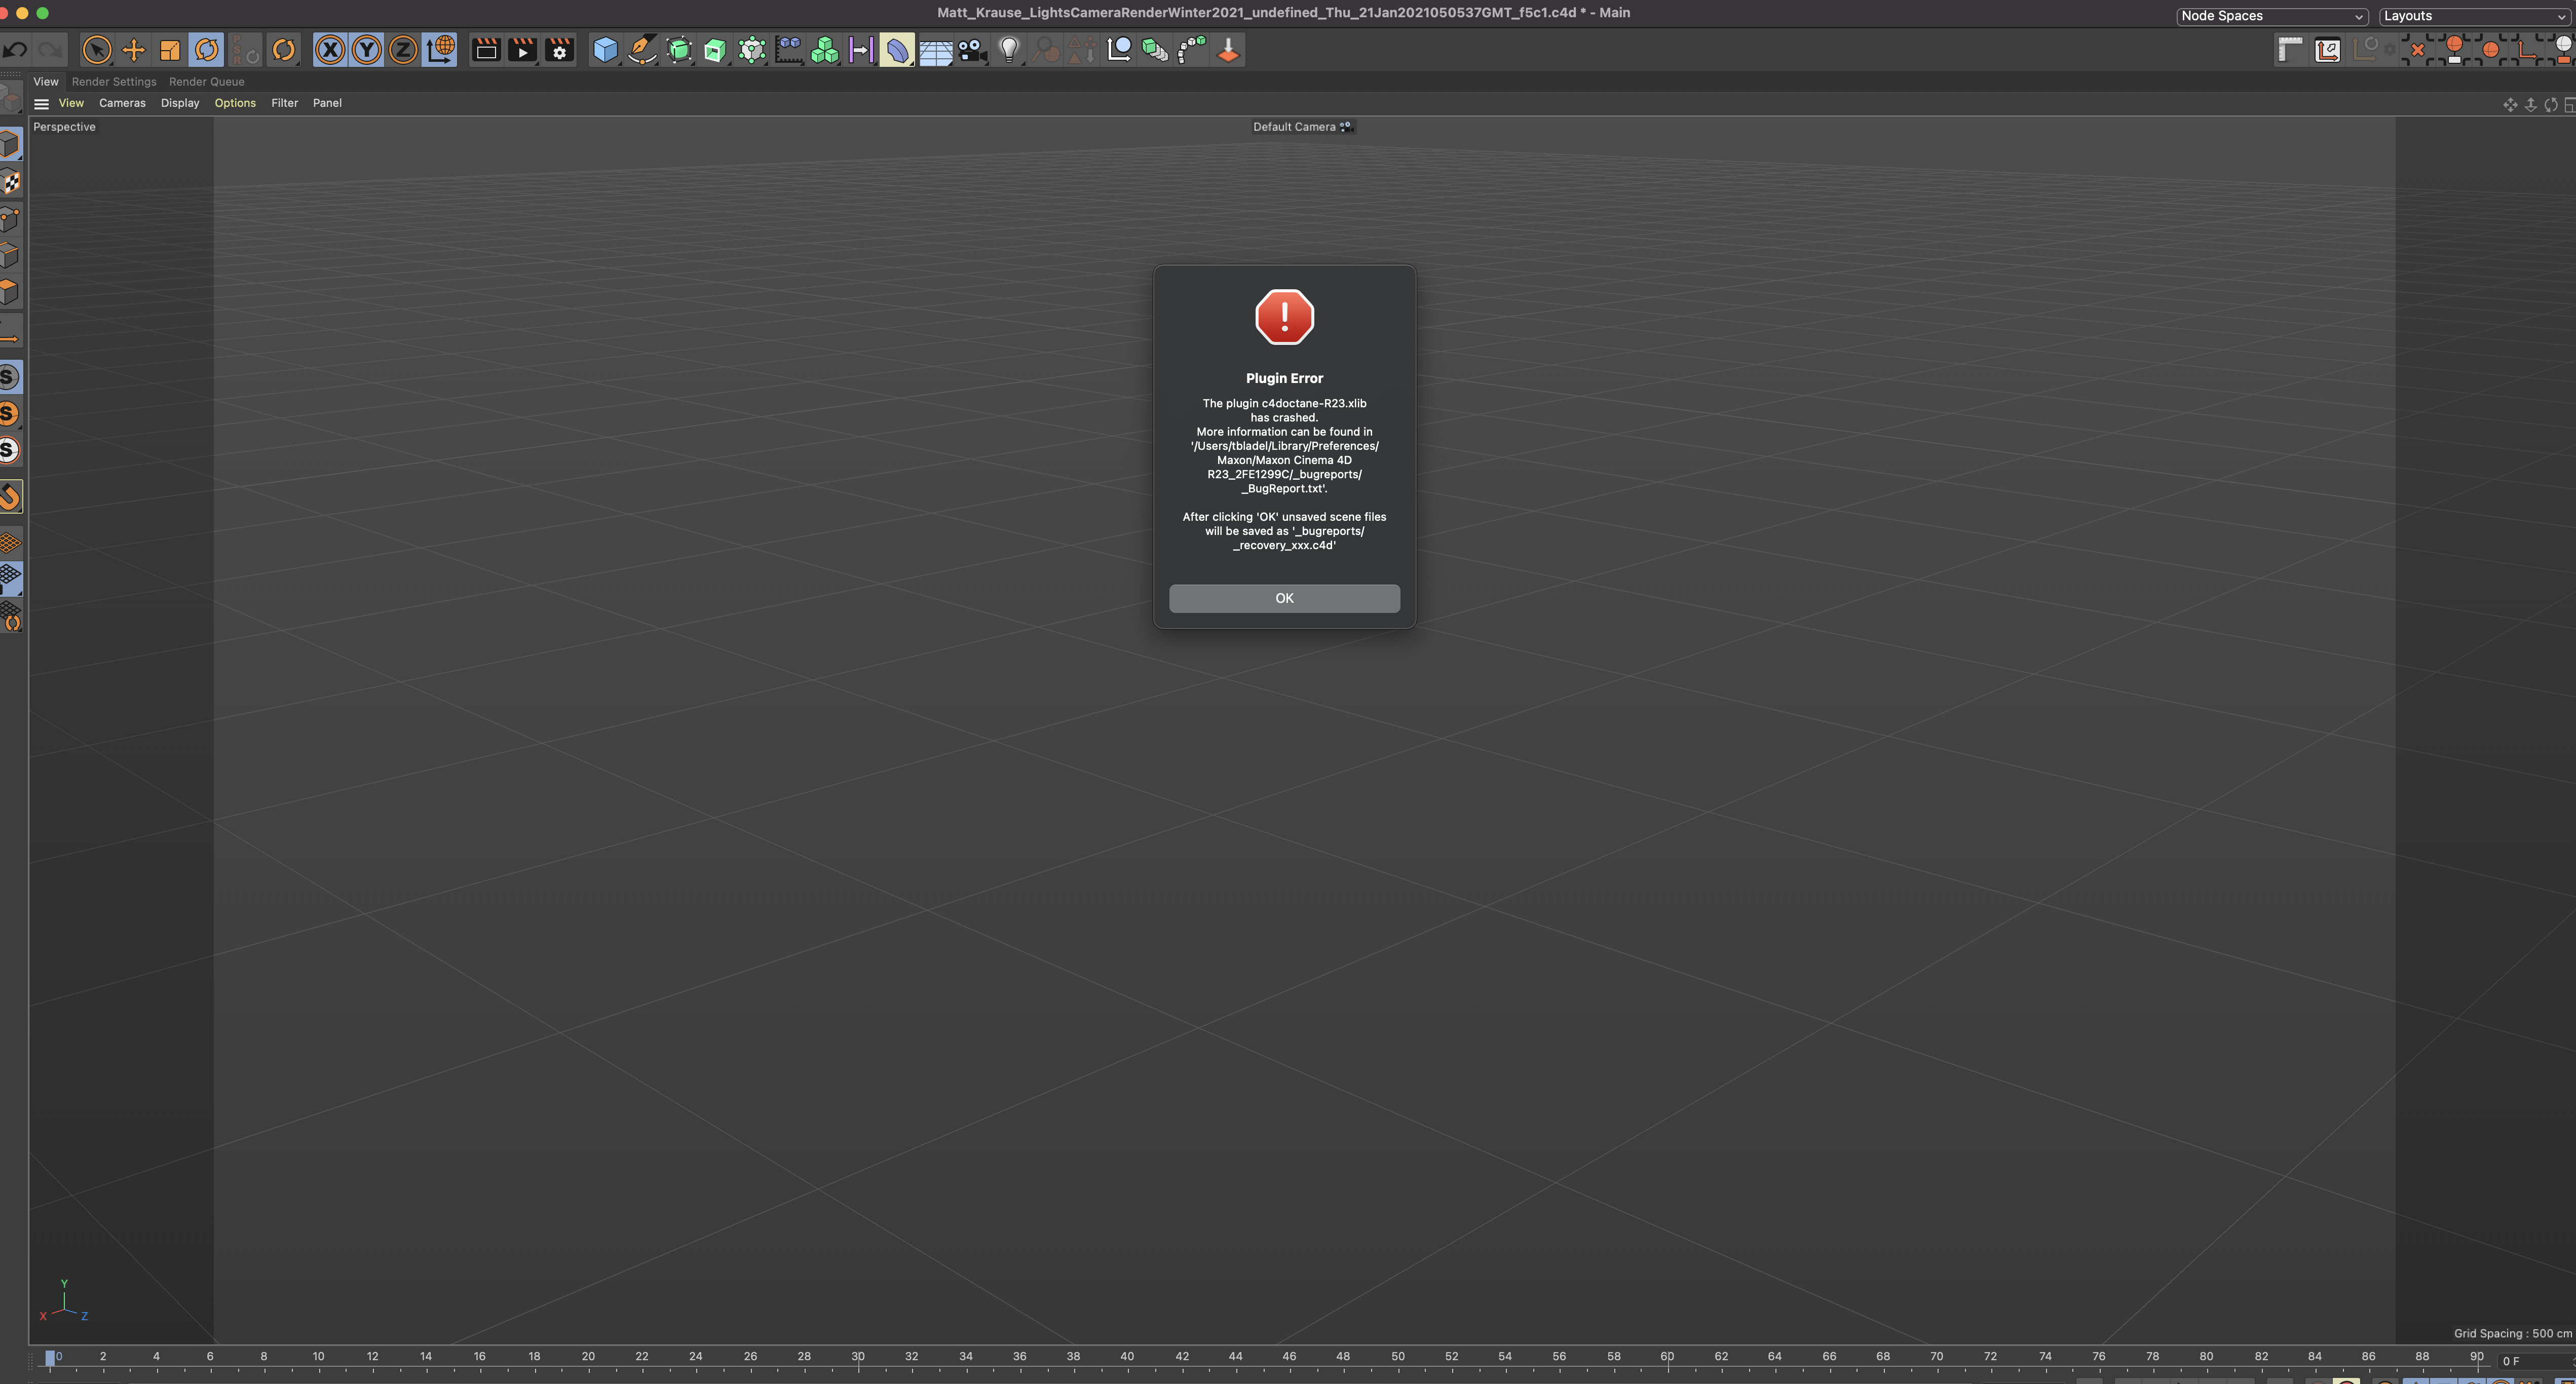
Task: Open the green cubes Instance icon
Action: tap(825, 50)
